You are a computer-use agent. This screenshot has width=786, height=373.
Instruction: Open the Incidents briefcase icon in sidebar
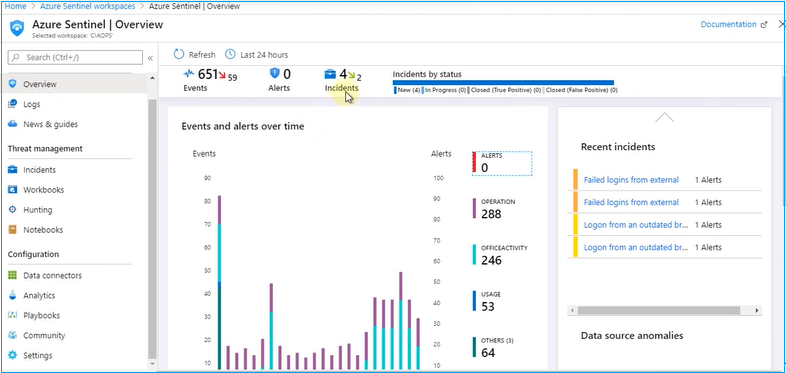pos(13,170)
